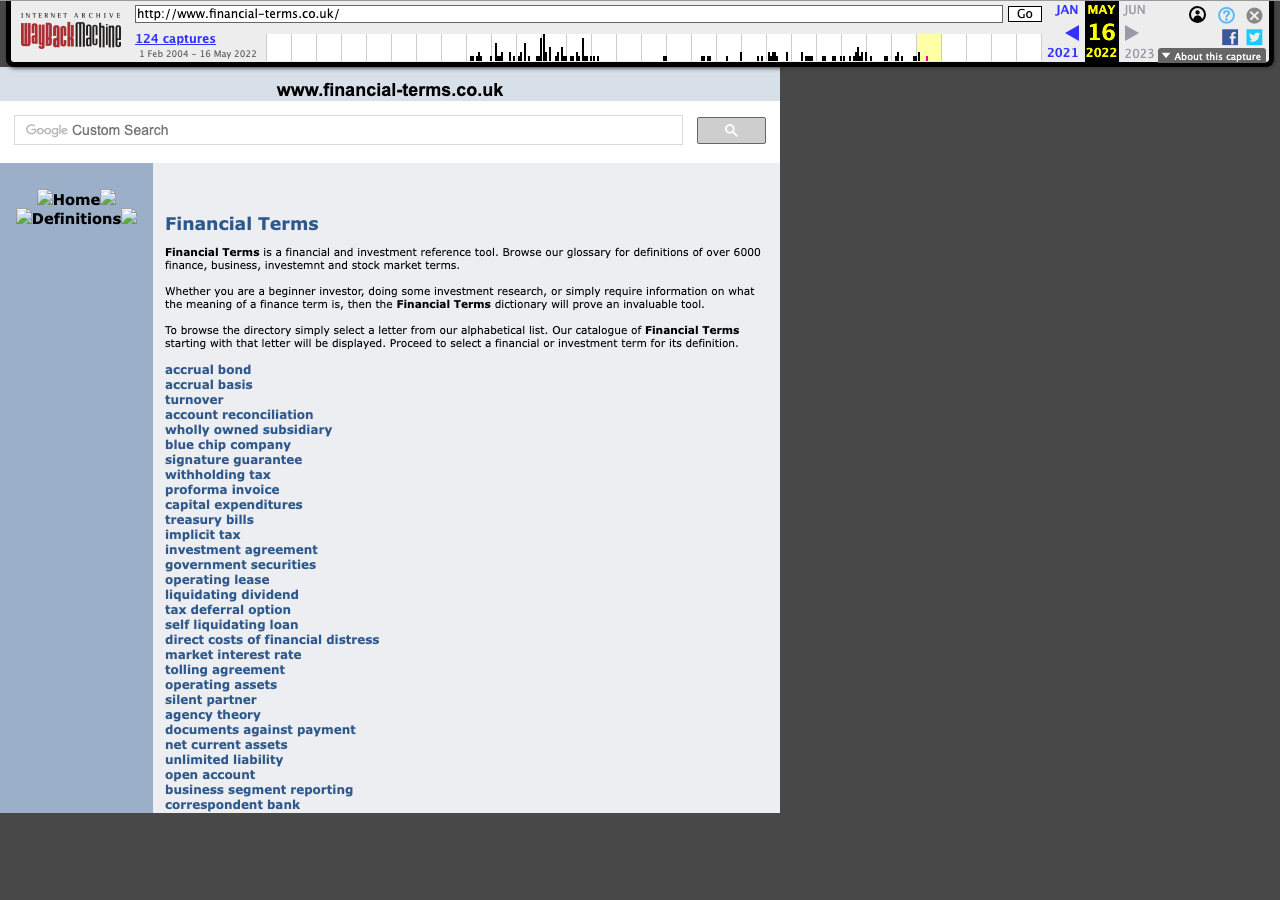The width and height of the screenshot is (1280, 900).
Task: Click the next capture arrow
Action: [1131, 31]
